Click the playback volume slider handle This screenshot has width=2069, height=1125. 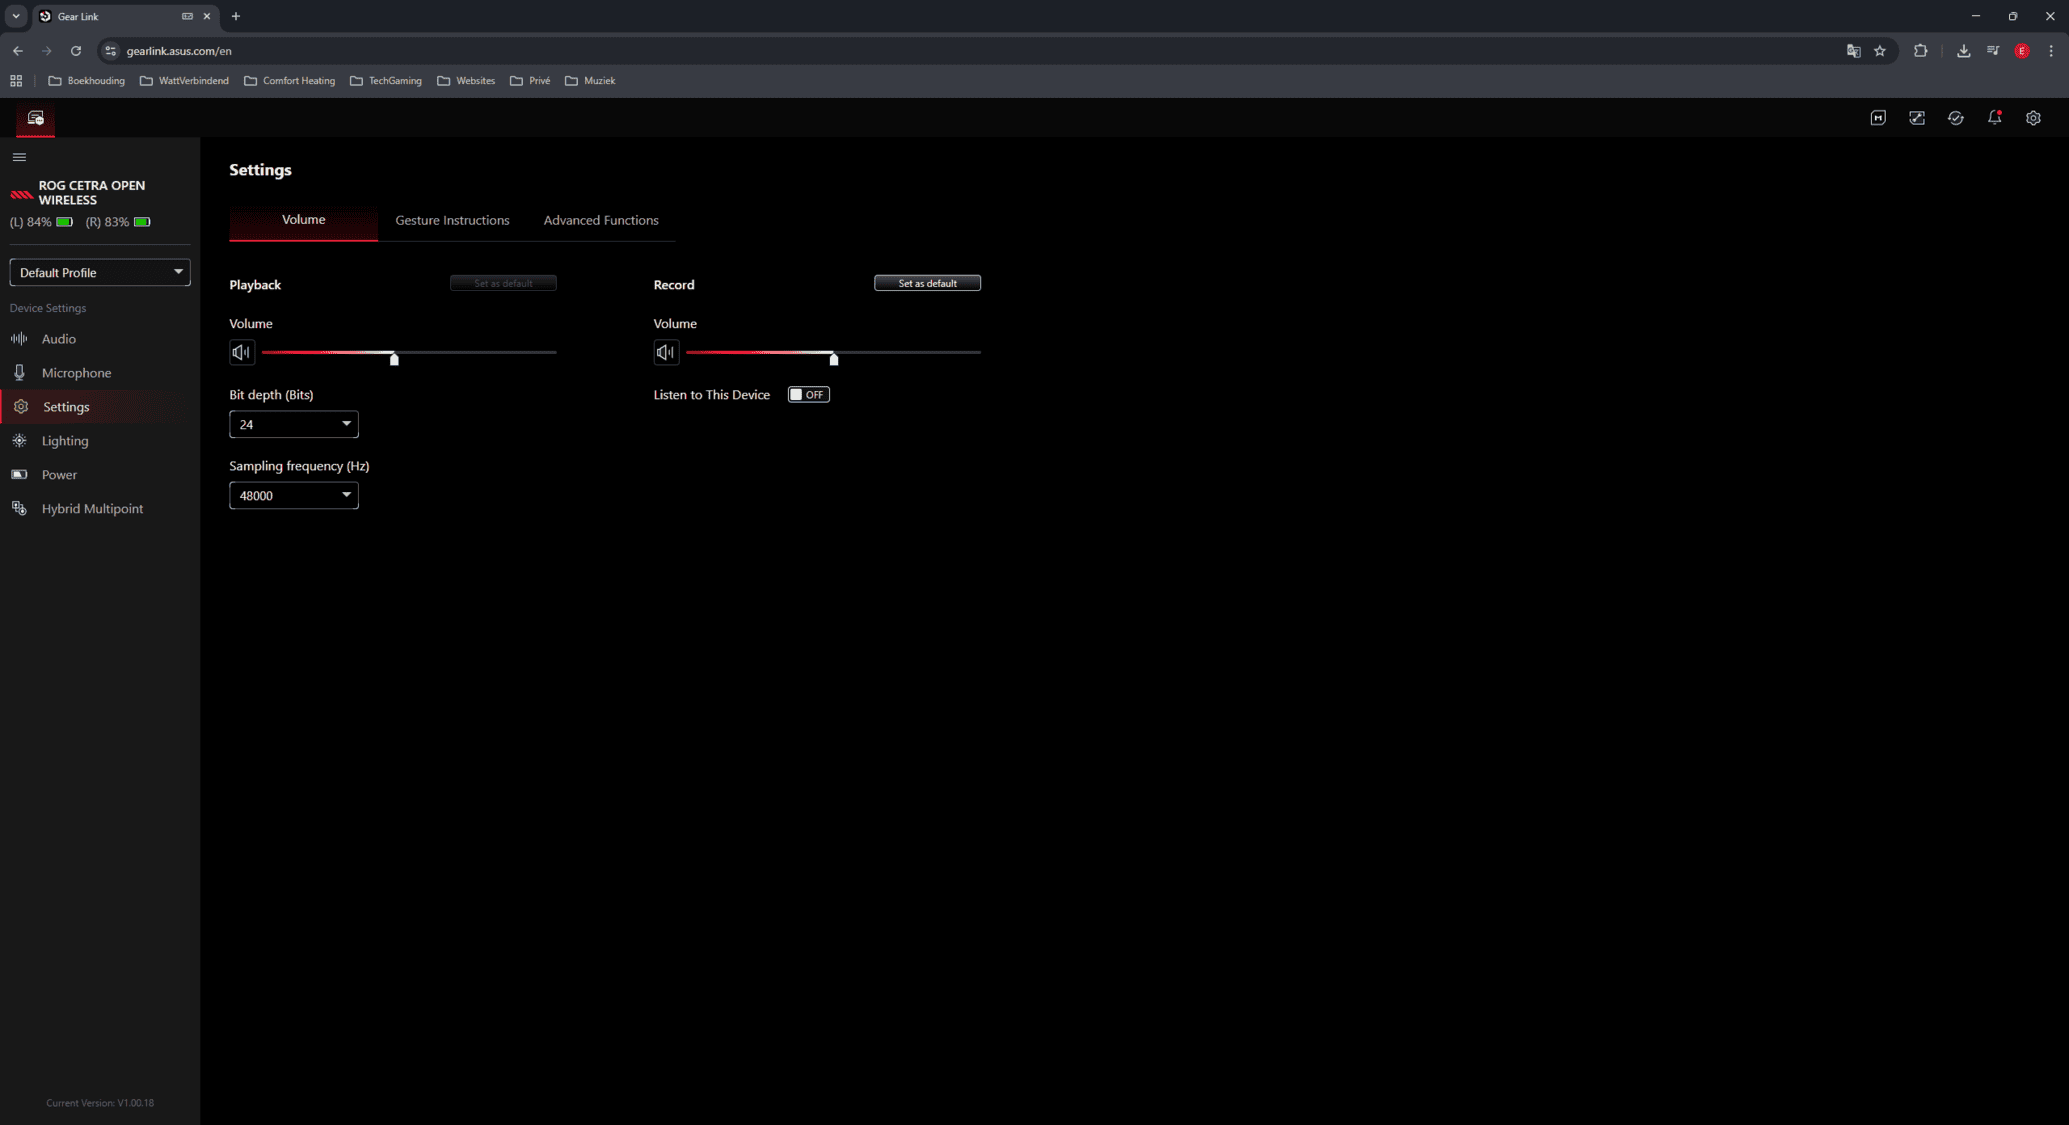click(x=394, y=358)
